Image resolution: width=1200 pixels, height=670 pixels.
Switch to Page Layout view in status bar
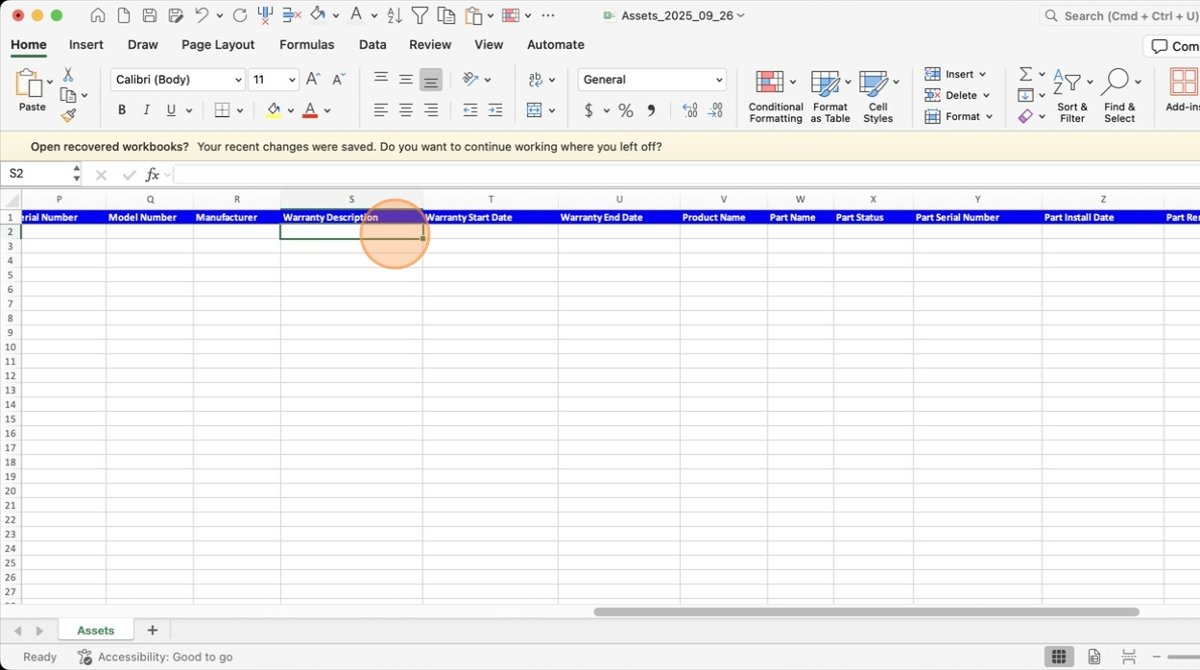1094,657
